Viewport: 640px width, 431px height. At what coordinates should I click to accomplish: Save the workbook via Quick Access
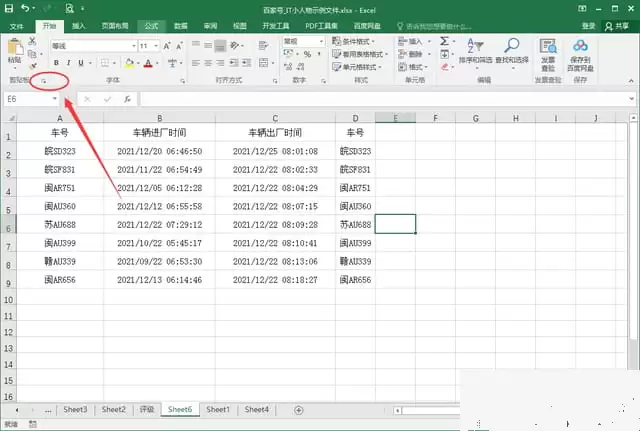coord(9,8)
